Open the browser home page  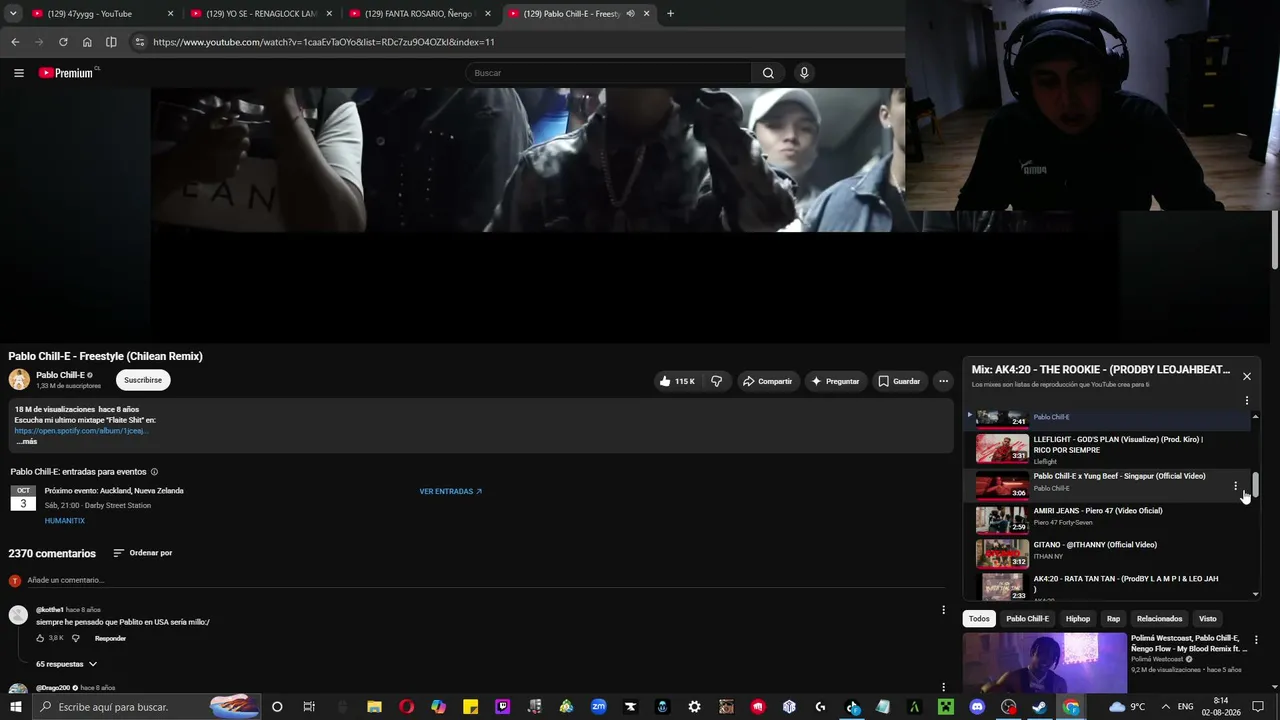coord(87,42)
